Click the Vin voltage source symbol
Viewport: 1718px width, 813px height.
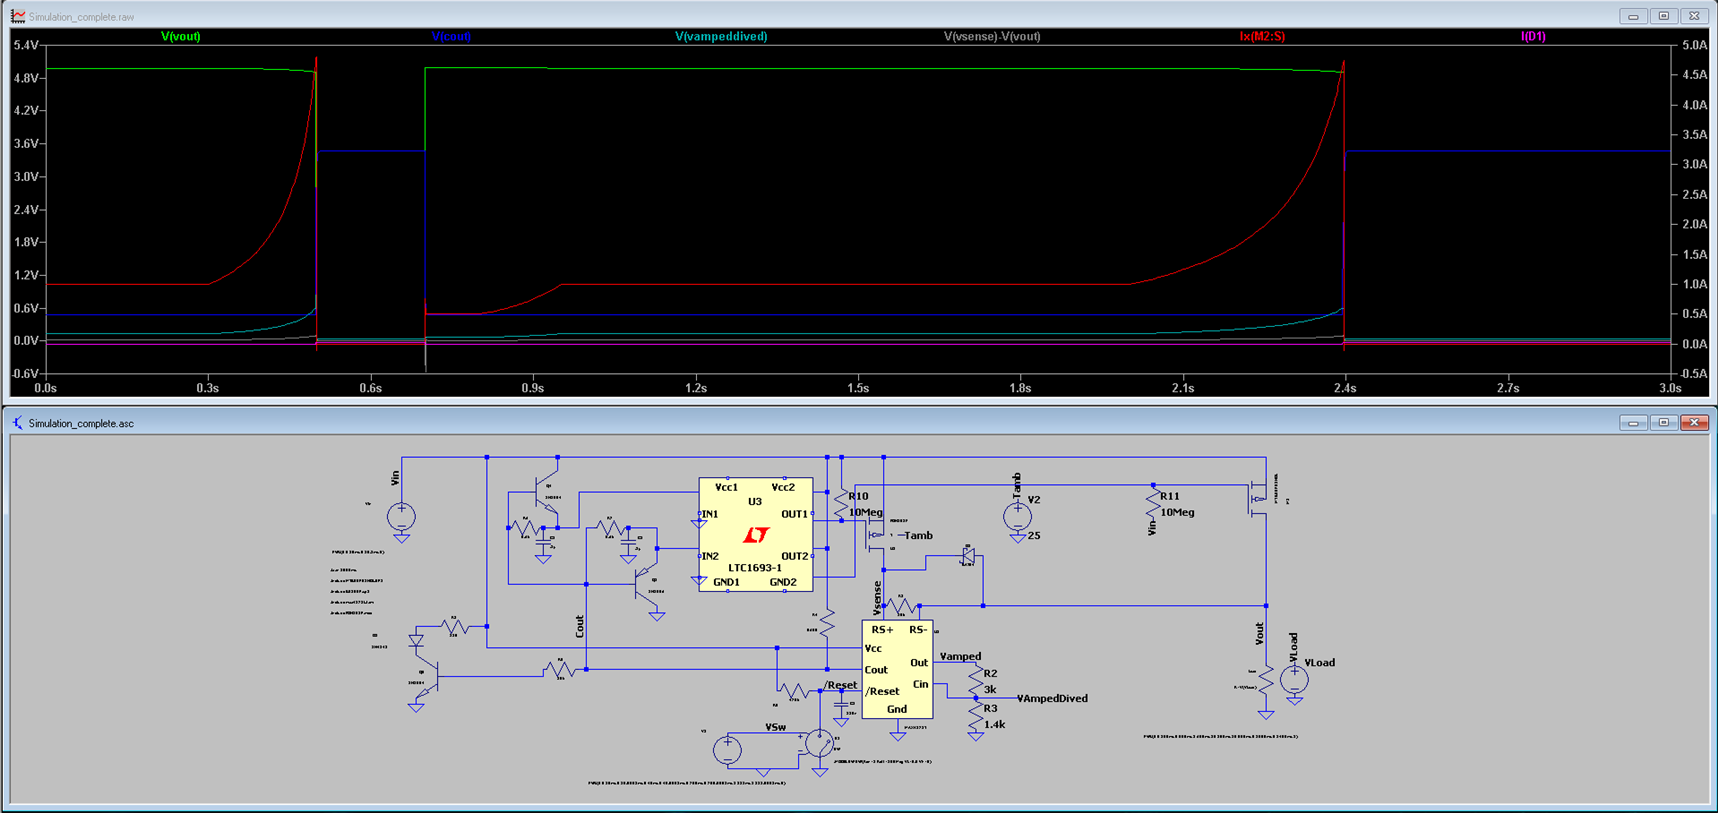click(401, 517)
